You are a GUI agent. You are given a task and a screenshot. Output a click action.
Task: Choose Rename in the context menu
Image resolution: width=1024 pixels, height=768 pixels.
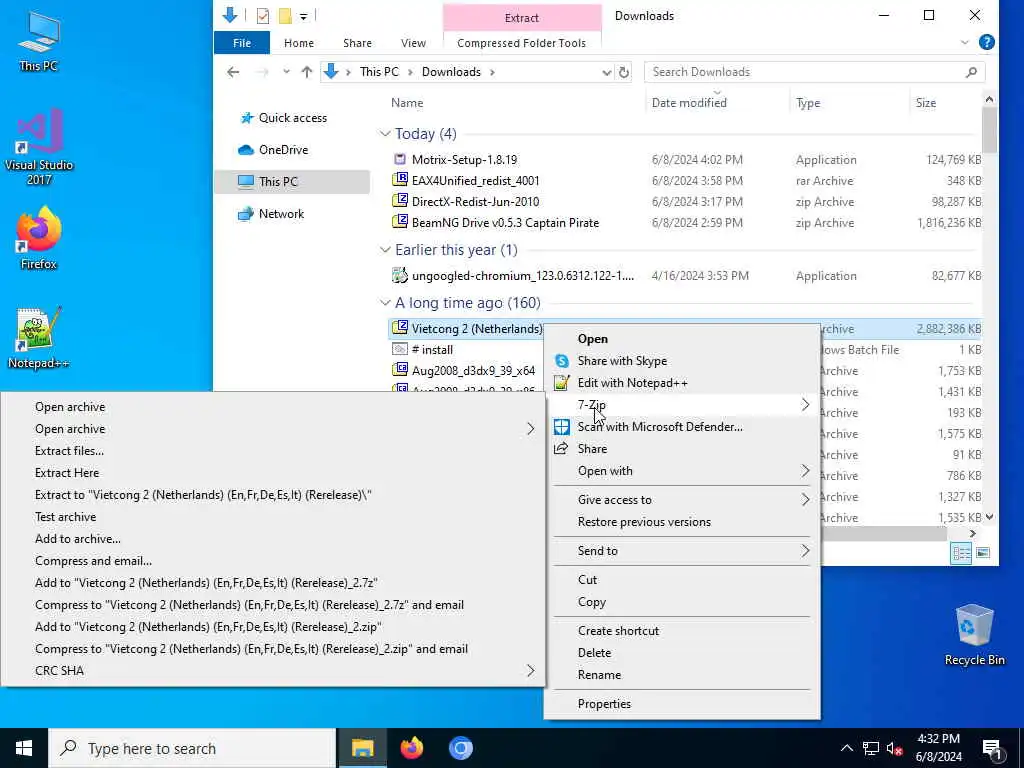click(x=682, y=675)
